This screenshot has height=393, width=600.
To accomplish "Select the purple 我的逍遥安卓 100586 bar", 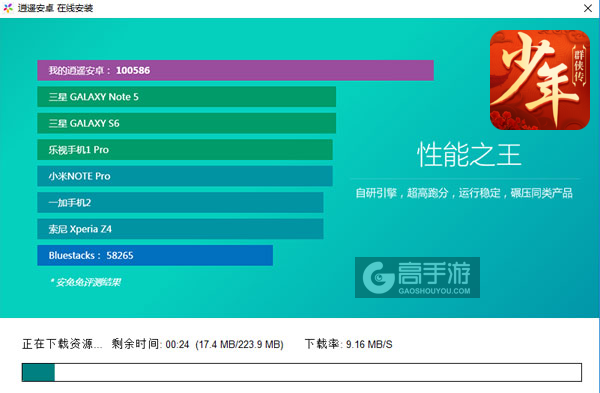I will tap(235, 70).
